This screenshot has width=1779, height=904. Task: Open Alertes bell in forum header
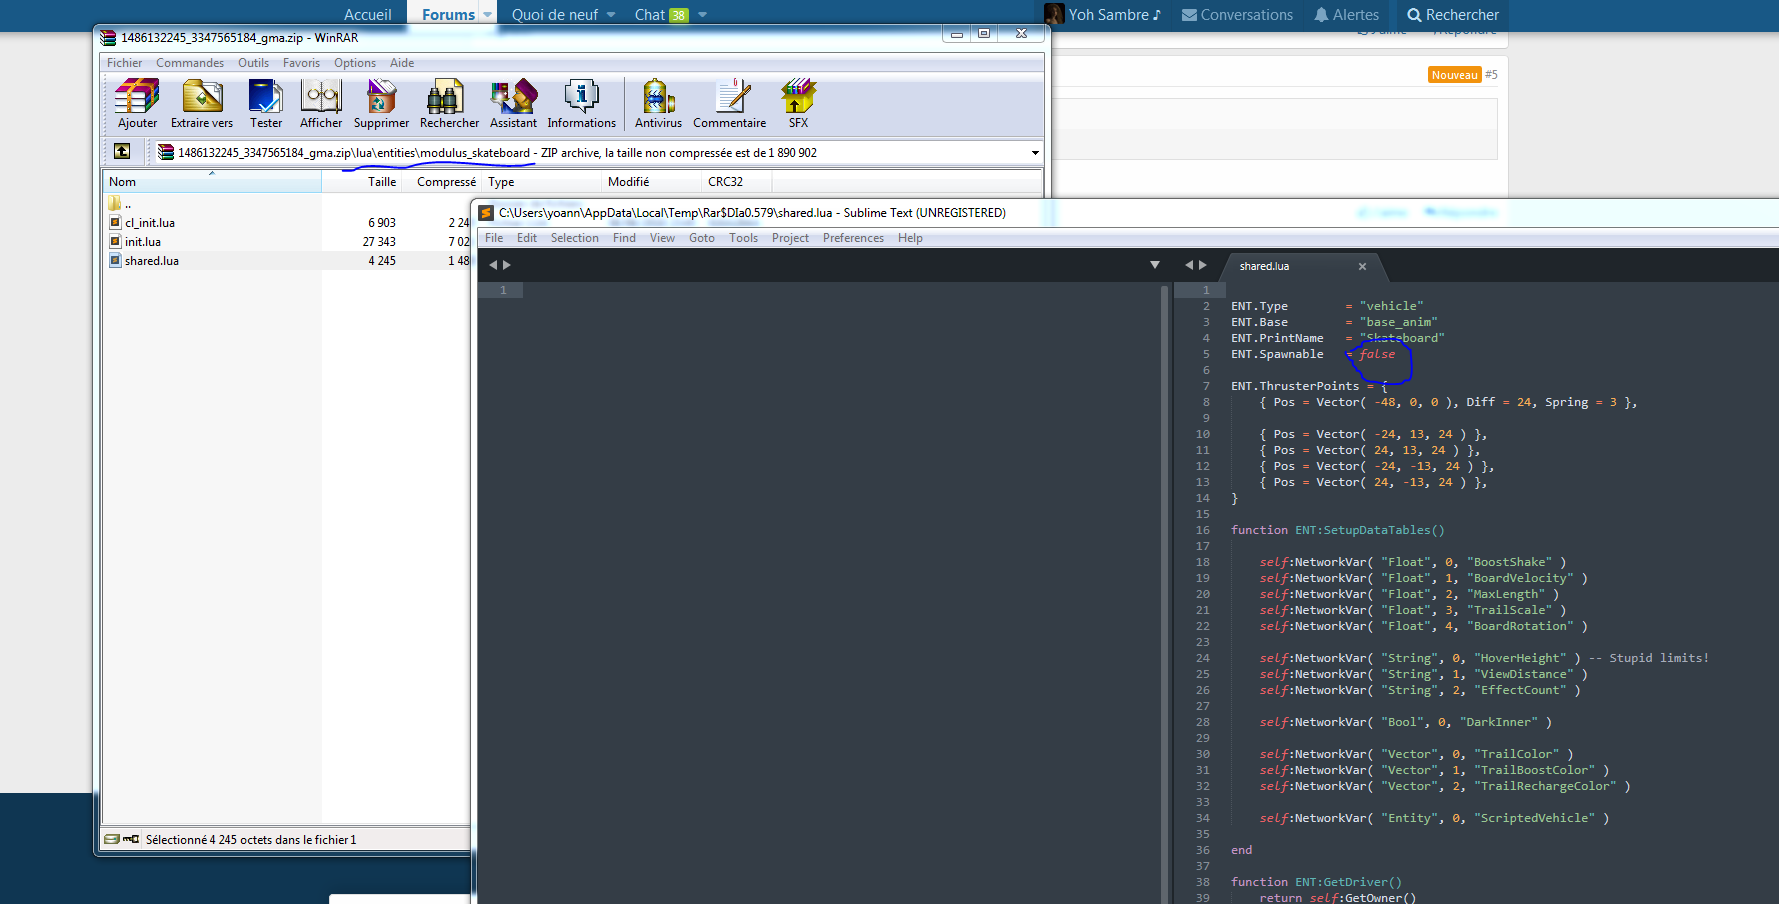click(1346, 15)
